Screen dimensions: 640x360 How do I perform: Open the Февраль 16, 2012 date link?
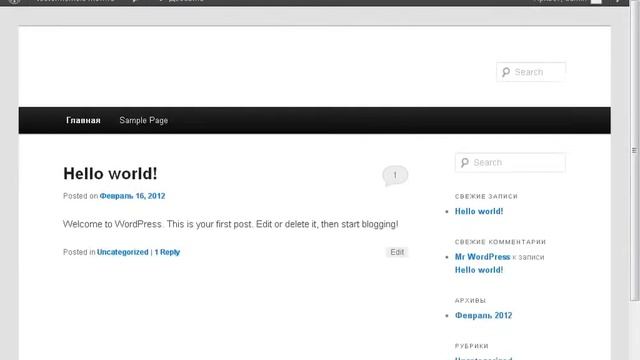point(132,196)
